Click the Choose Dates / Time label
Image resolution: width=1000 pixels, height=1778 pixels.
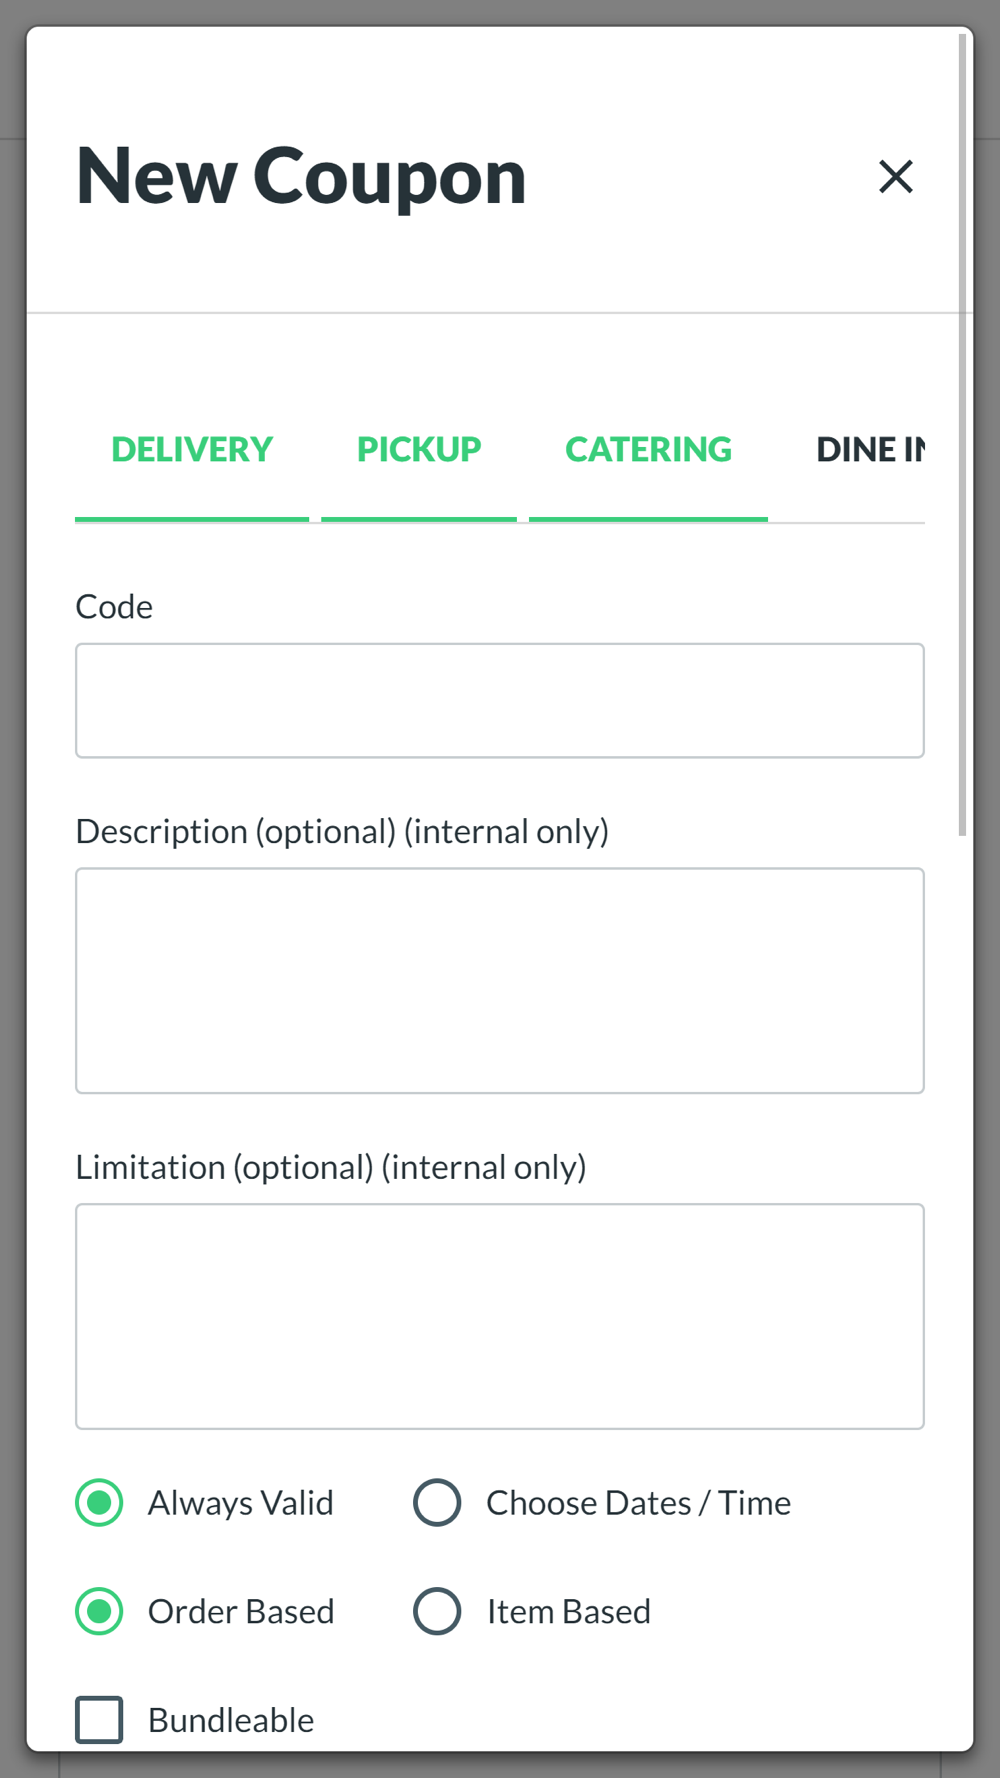point(639,1502)
